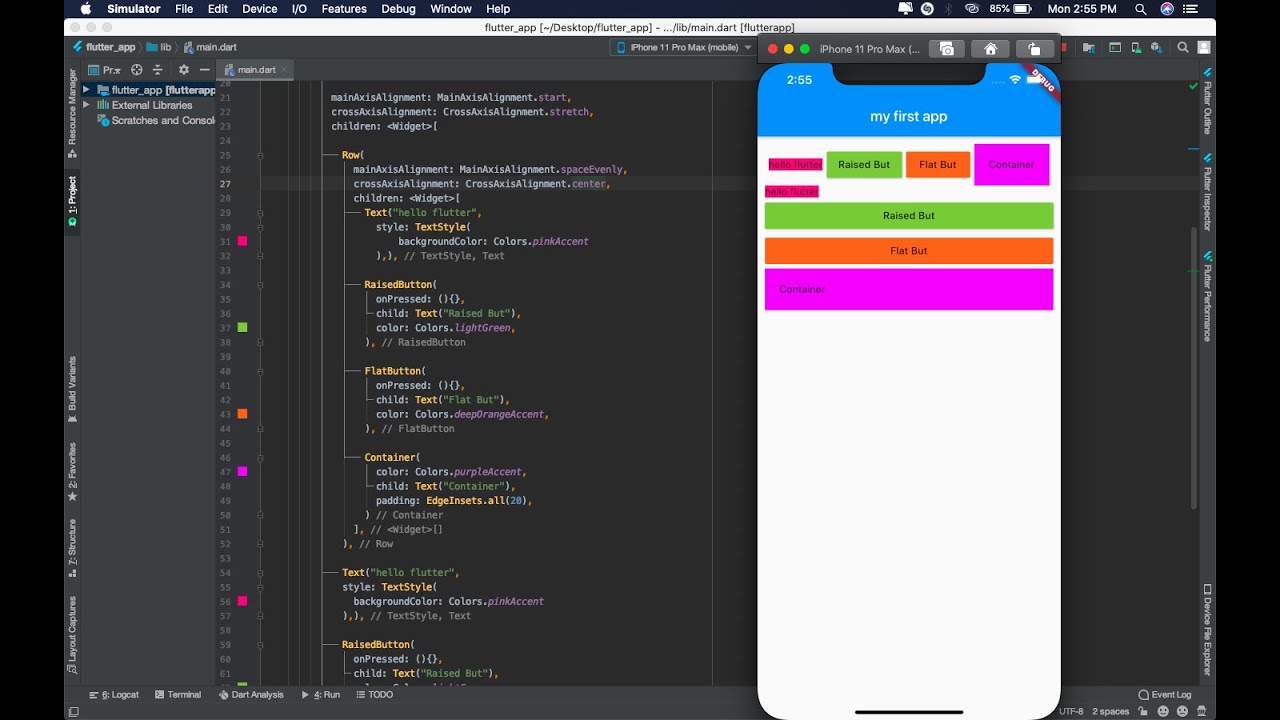Tap the top-row green Raised But button
The image size is (1280, 720).
tap(864, 165)
